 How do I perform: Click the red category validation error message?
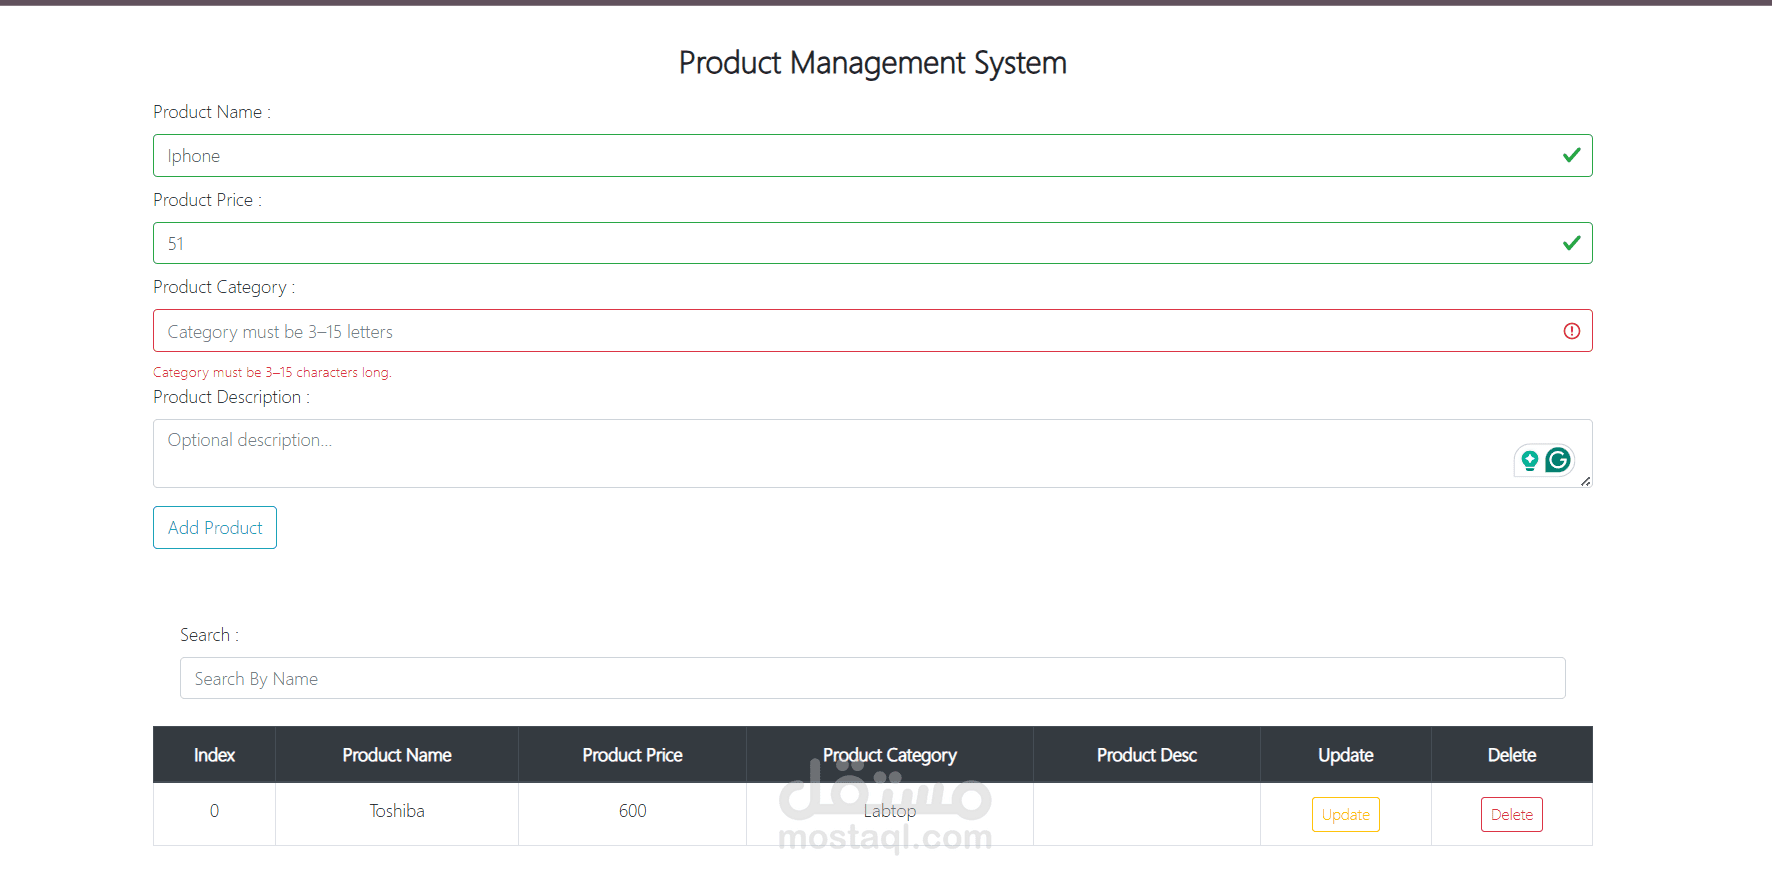pyautogui.click(x=272, y=372)
